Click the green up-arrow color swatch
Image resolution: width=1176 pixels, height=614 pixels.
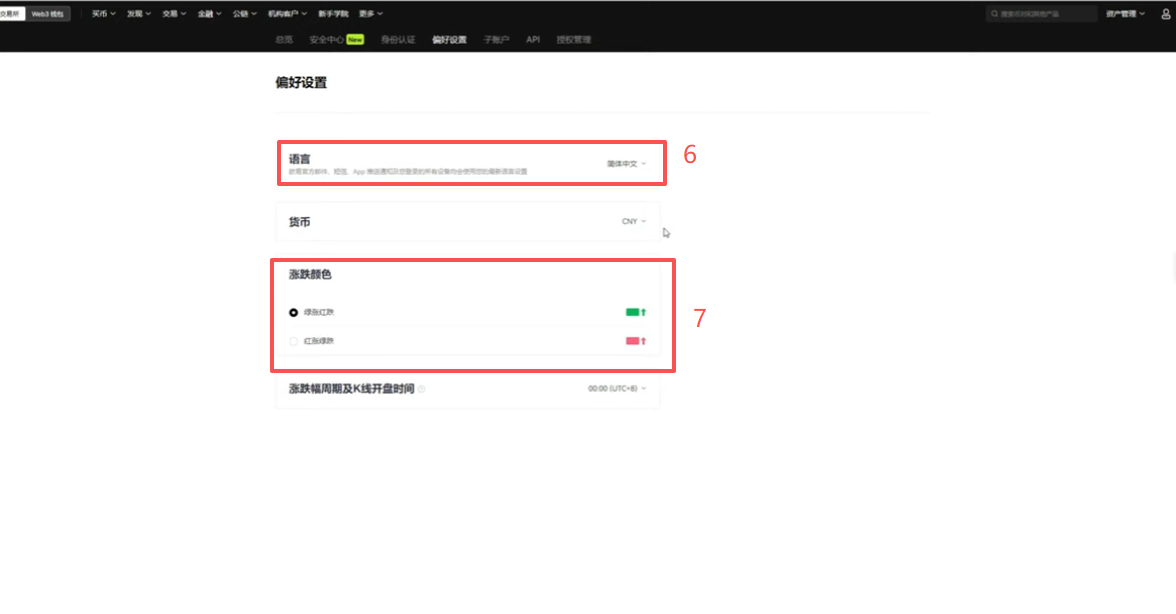point(636,313)
